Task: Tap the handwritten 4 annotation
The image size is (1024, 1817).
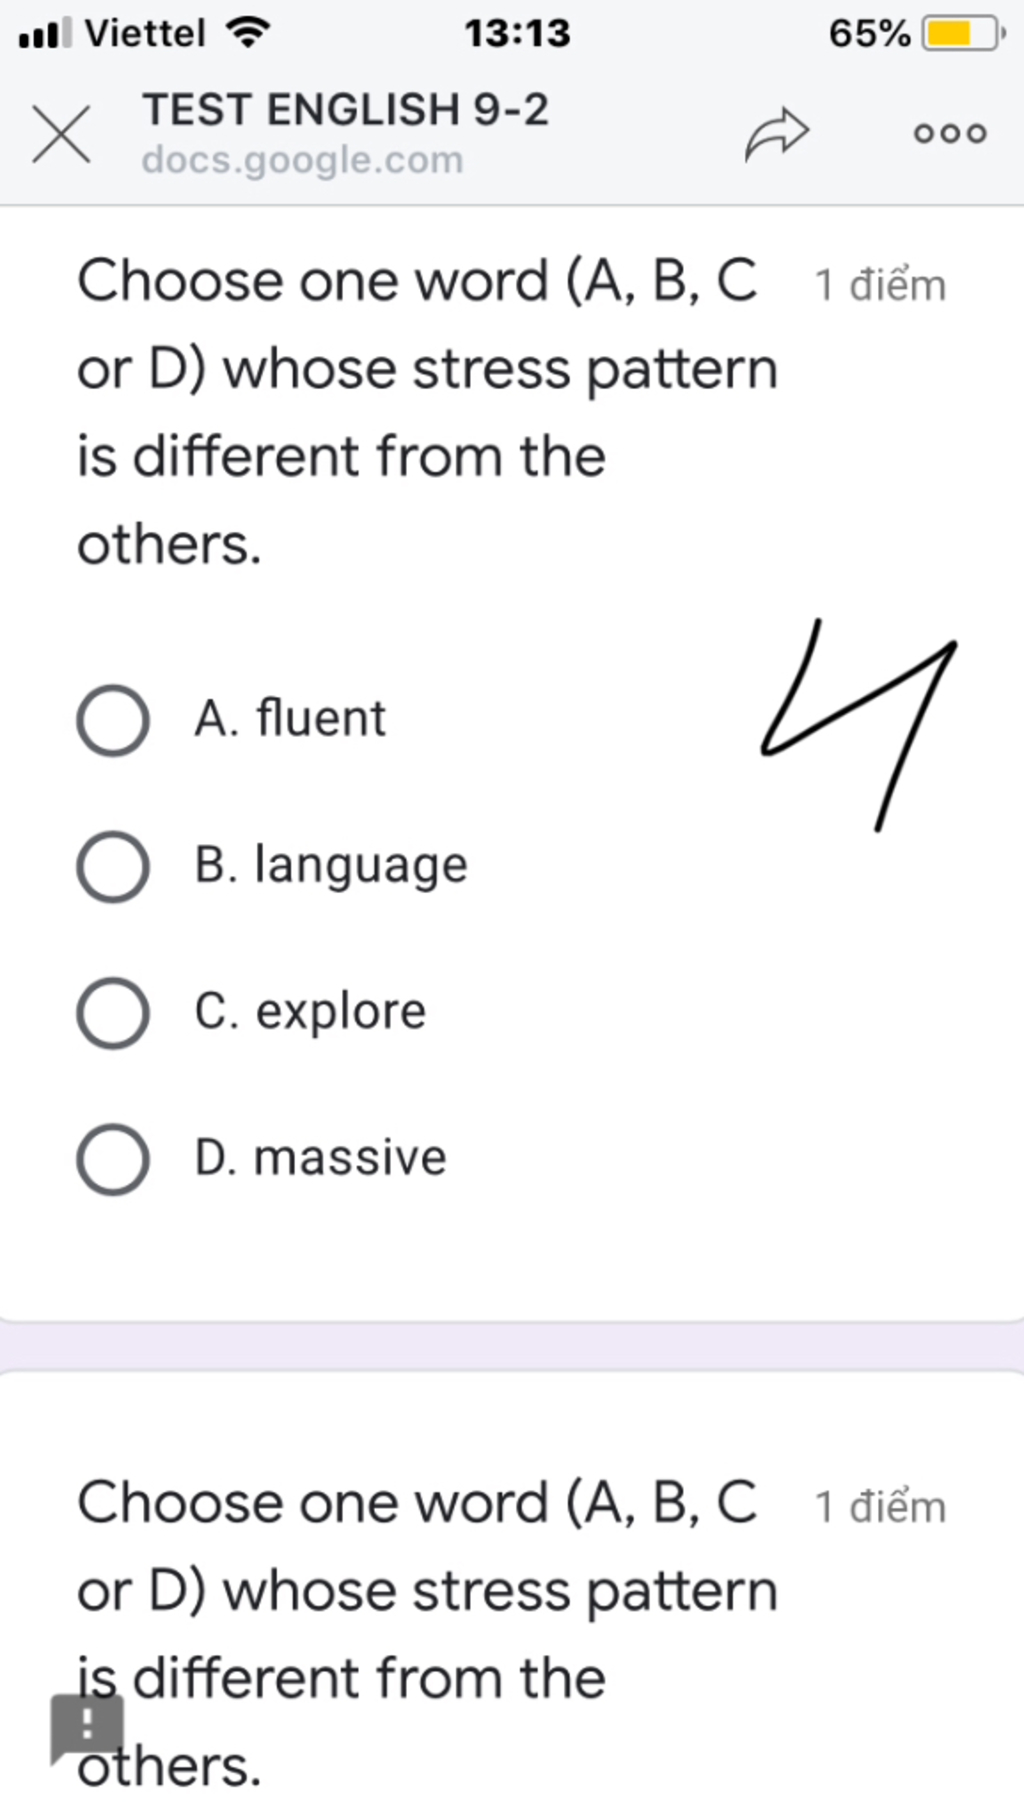Action: tap(858, 725)
